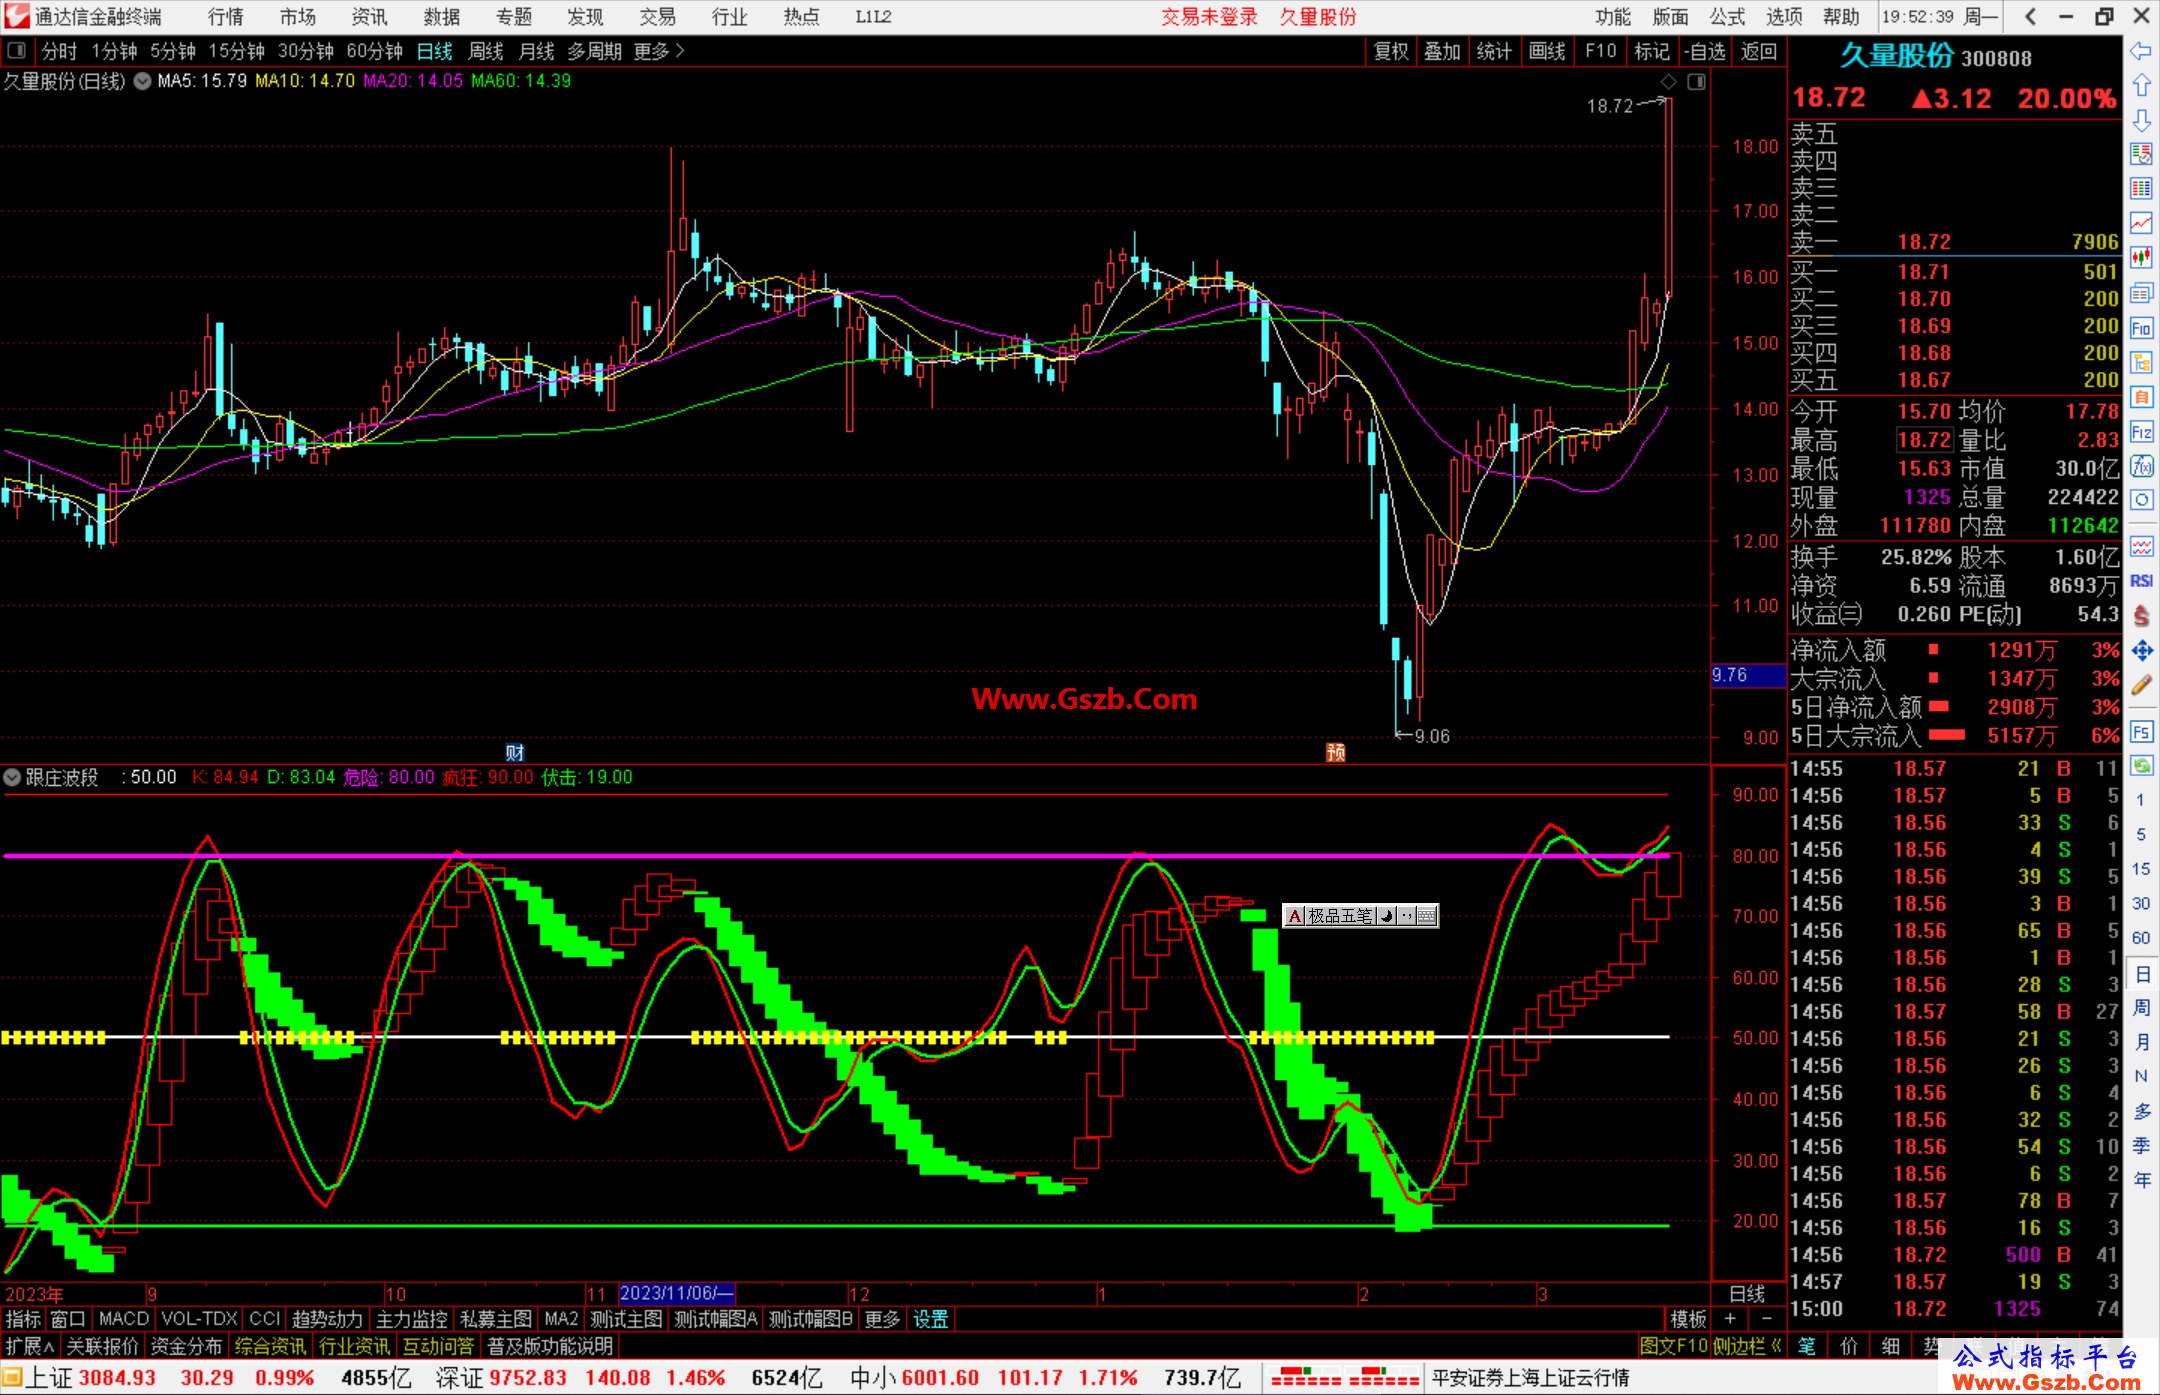Image resolution: width=2160 pixels, height=1395 pixels.
Task: Select the 1-minute period in right sidebar
Action: click(2140, 800)
